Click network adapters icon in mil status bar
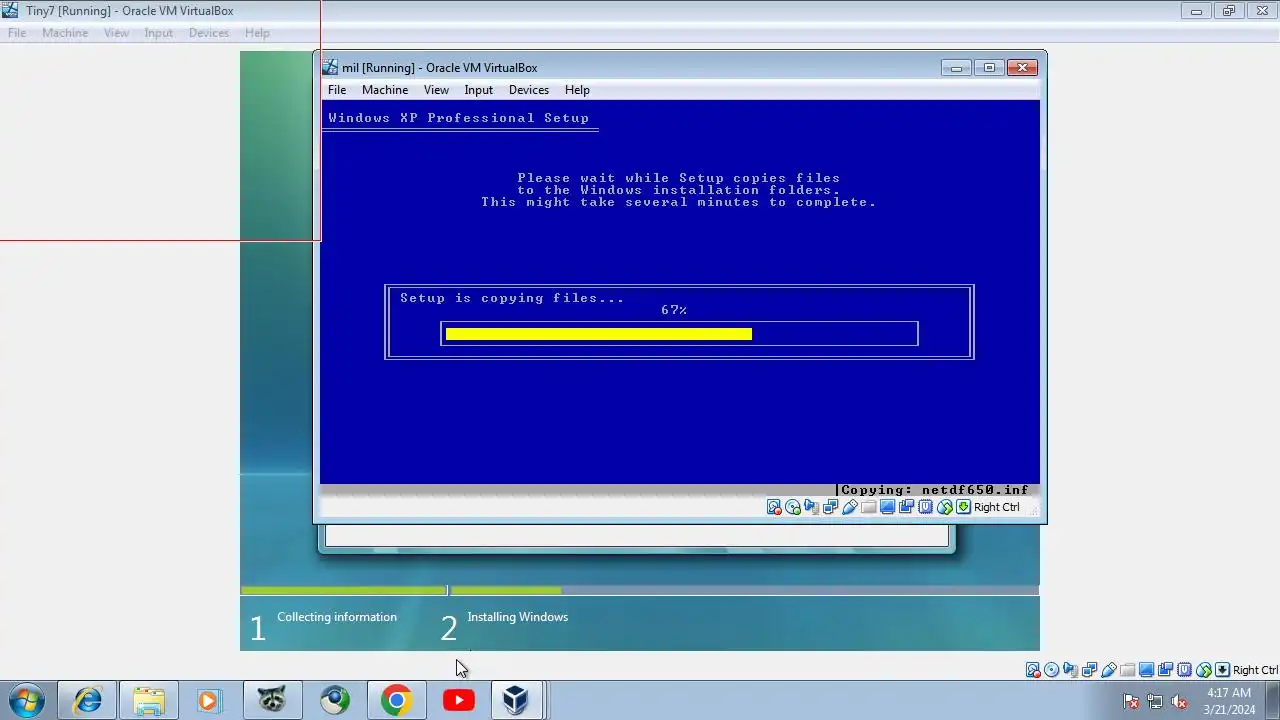Screen dimensions: 1280x720 (830, 507)
